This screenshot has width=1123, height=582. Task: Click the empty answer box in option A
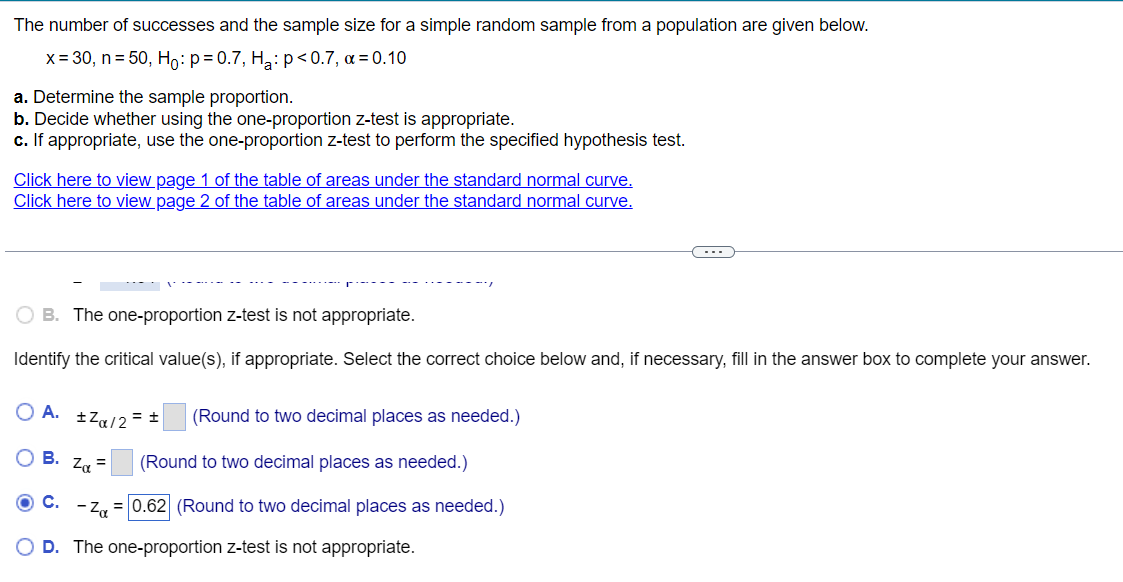(x=174, y=417)
